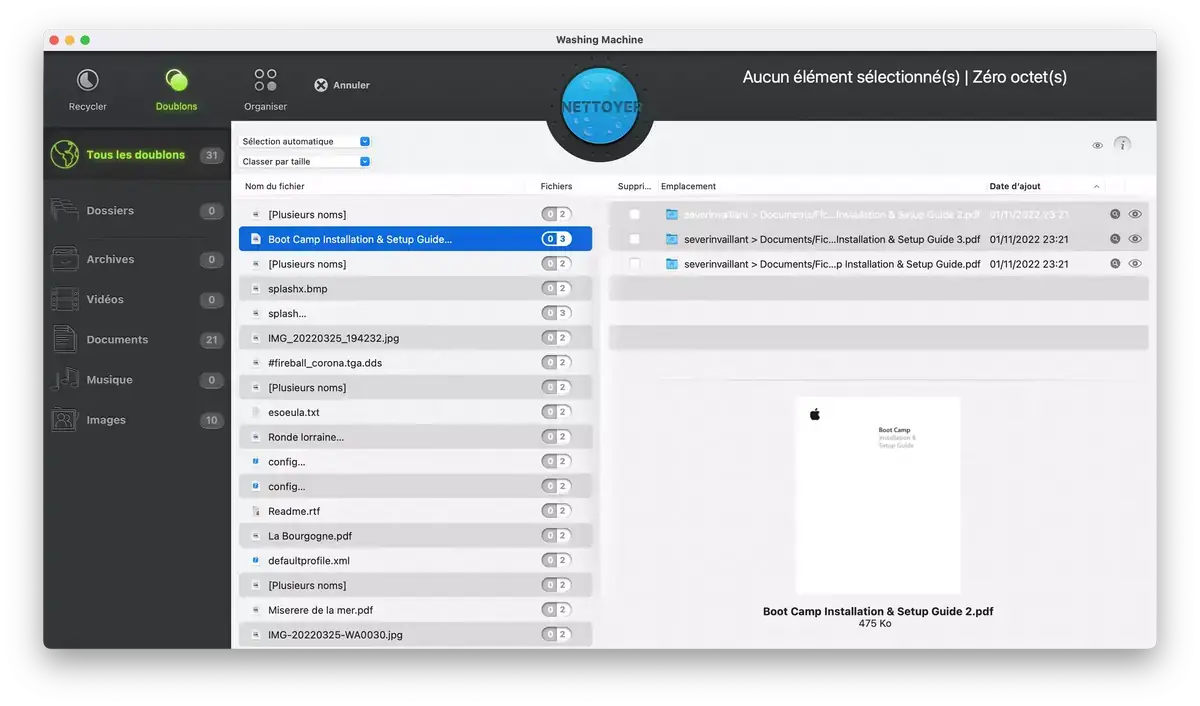
Task: Open the Images category icon
Action: 65,420
